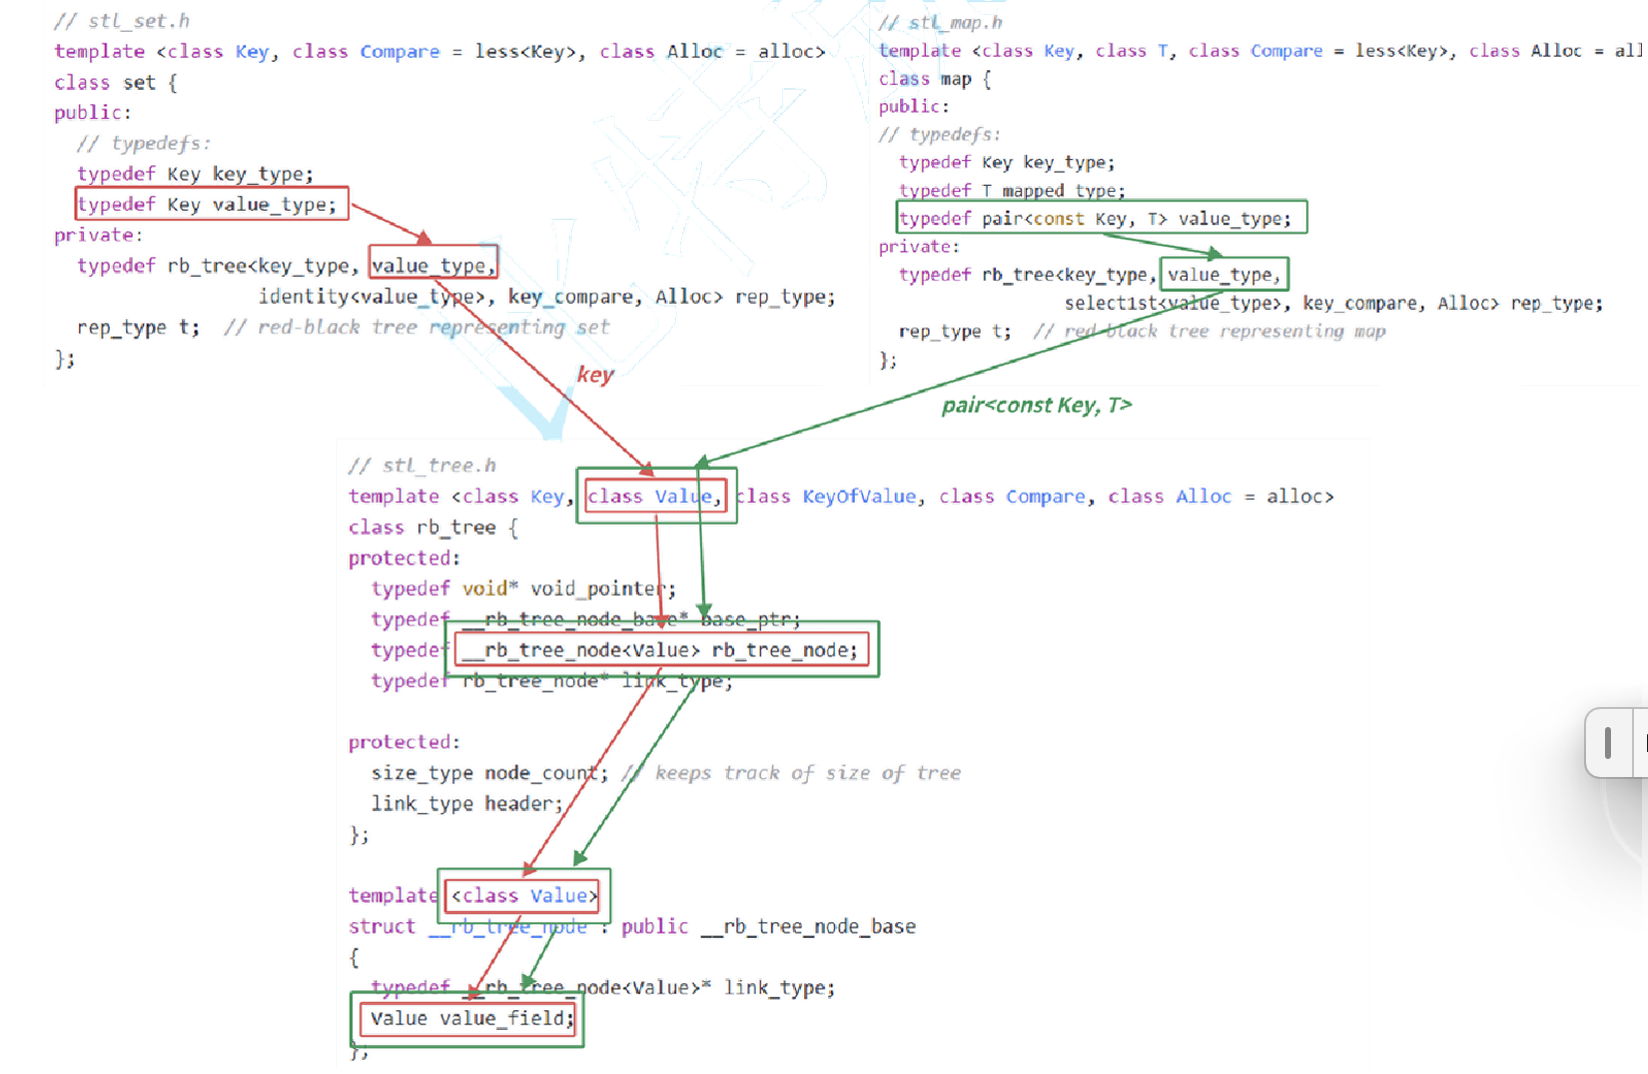Image resolution: width=1648 pixels, height=1074 pixels.
Task: Click the boxed '__rb_tree_node<Value> rb_tree_node;' typedef
Action: [x=662, y=650]
